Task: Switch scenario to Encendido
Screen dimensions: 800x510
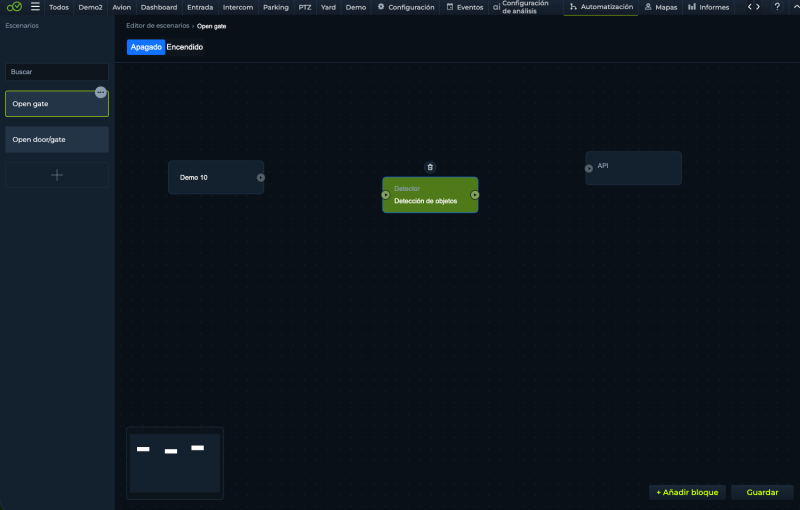Action: click(x=185, y=47)
